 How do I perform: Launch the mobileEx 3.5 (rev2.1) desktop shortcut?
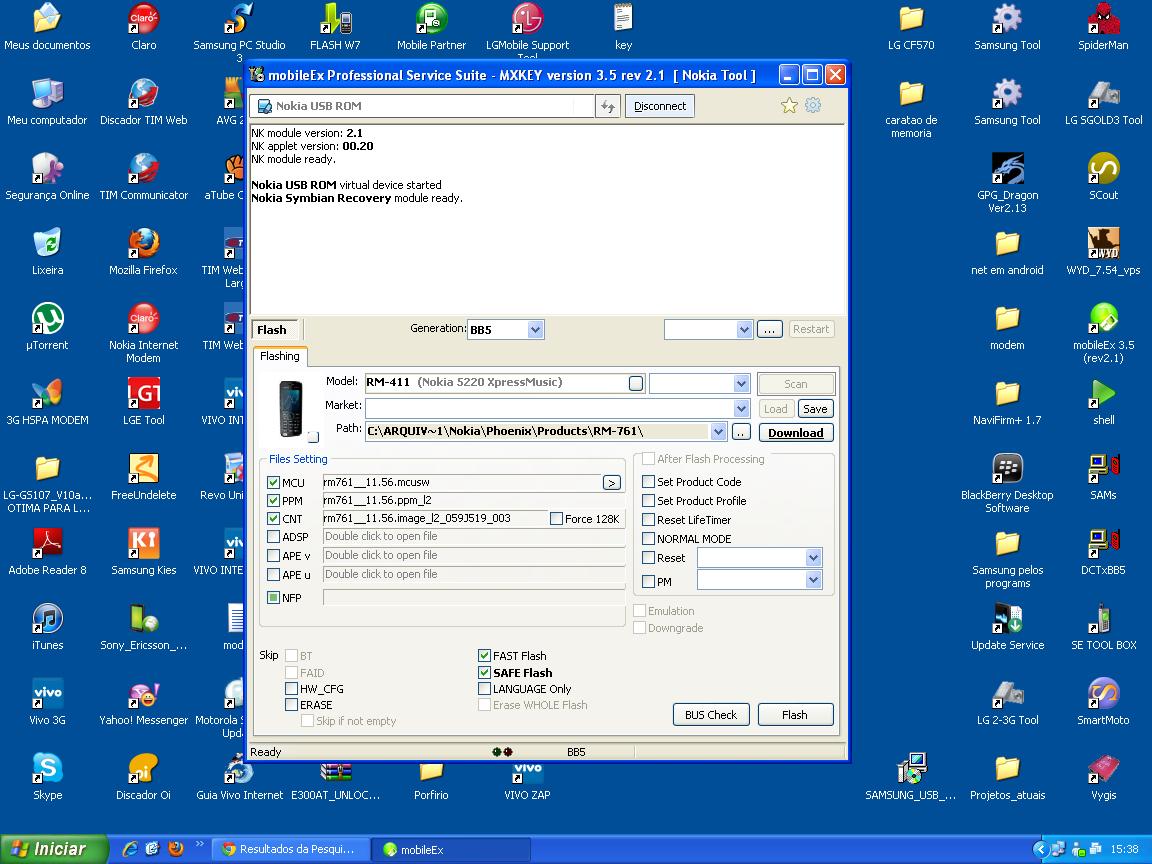click(1104, 331)
